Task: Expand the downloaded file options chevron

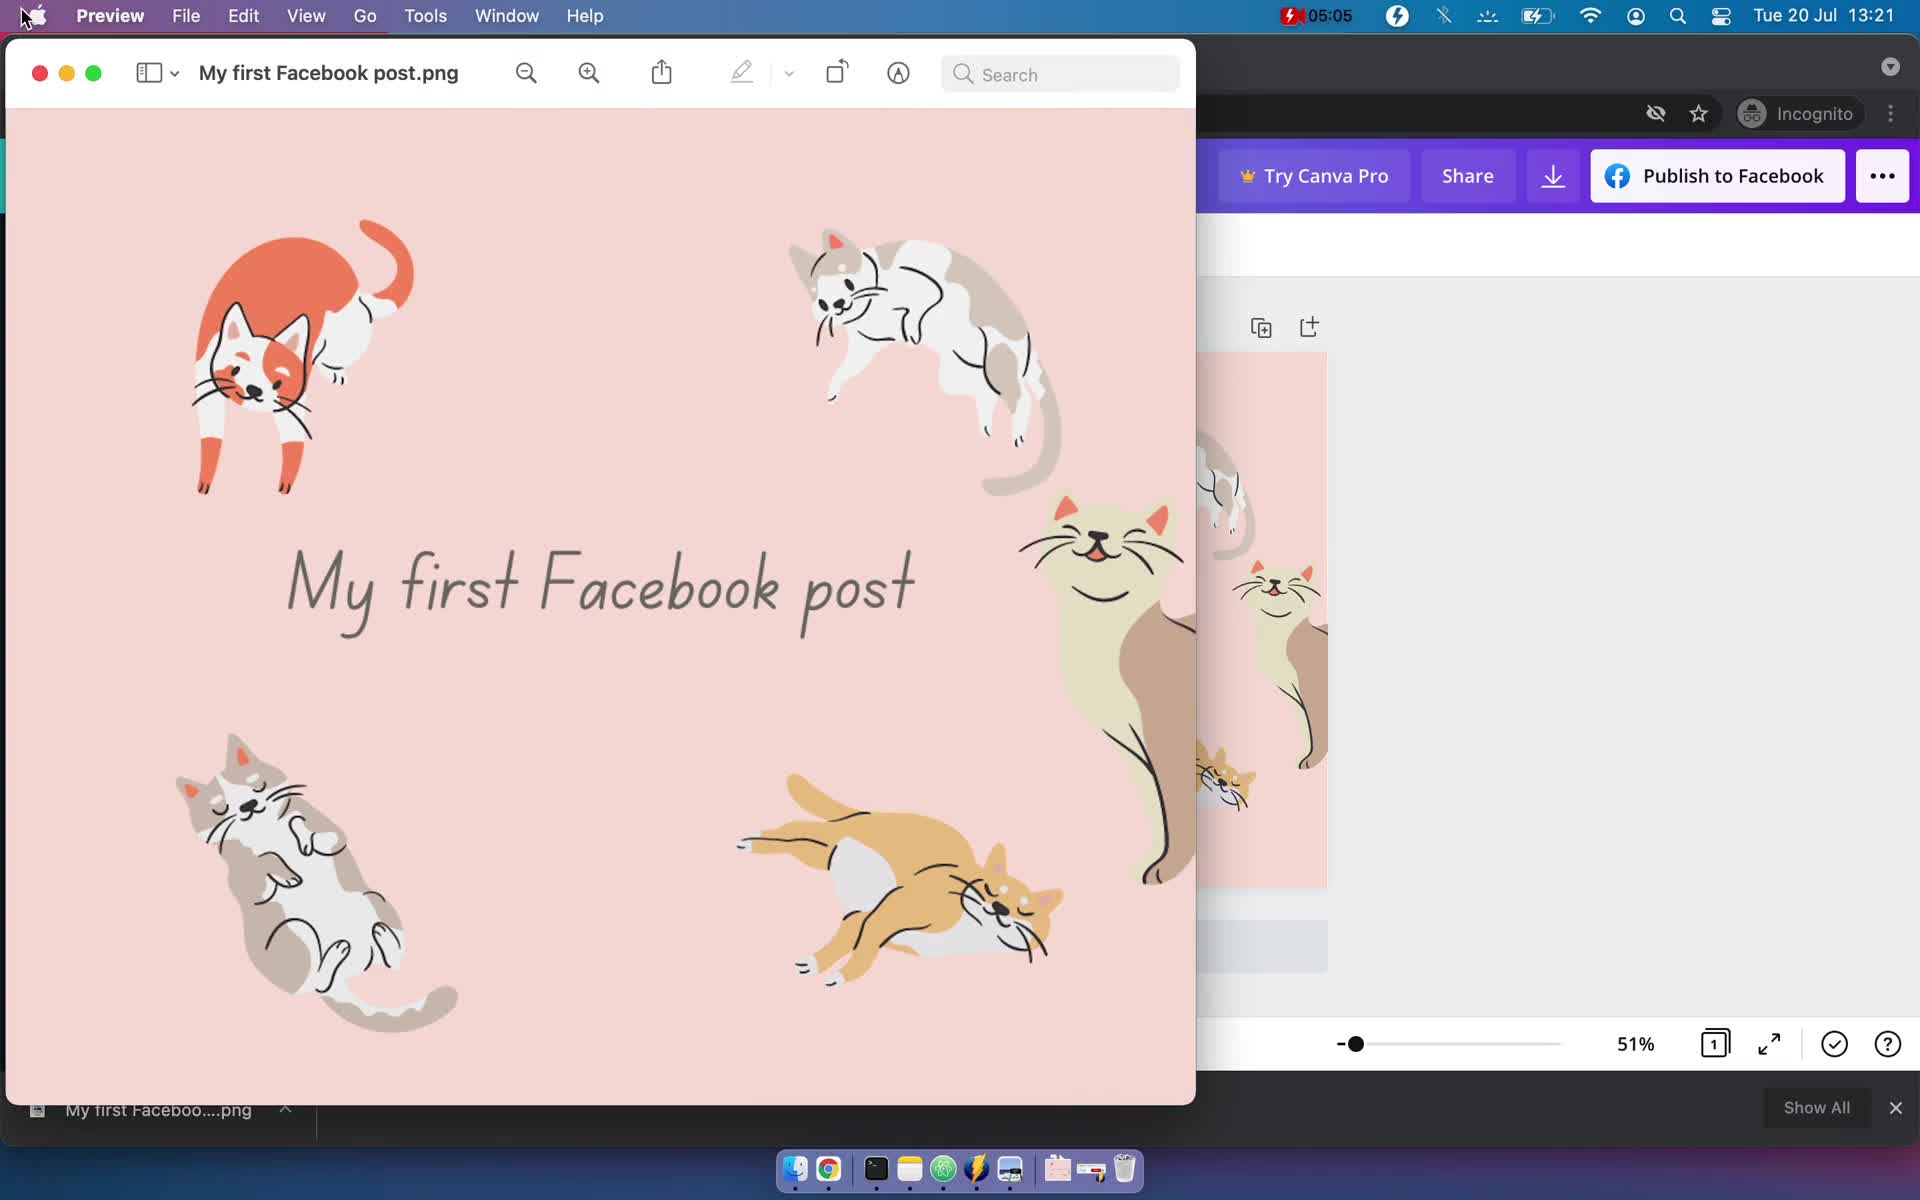Action: [285, 1109]
